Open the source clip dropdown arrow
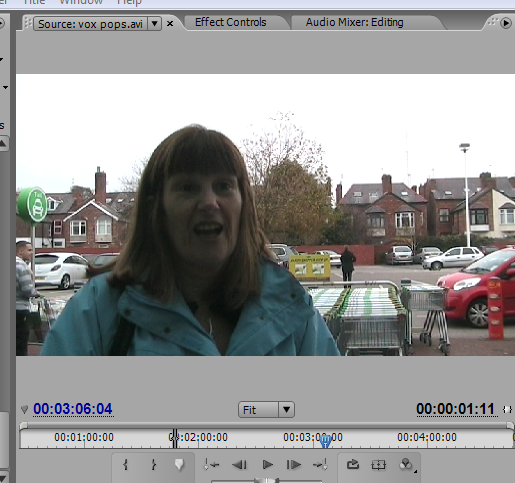 (x=155, y=24)
